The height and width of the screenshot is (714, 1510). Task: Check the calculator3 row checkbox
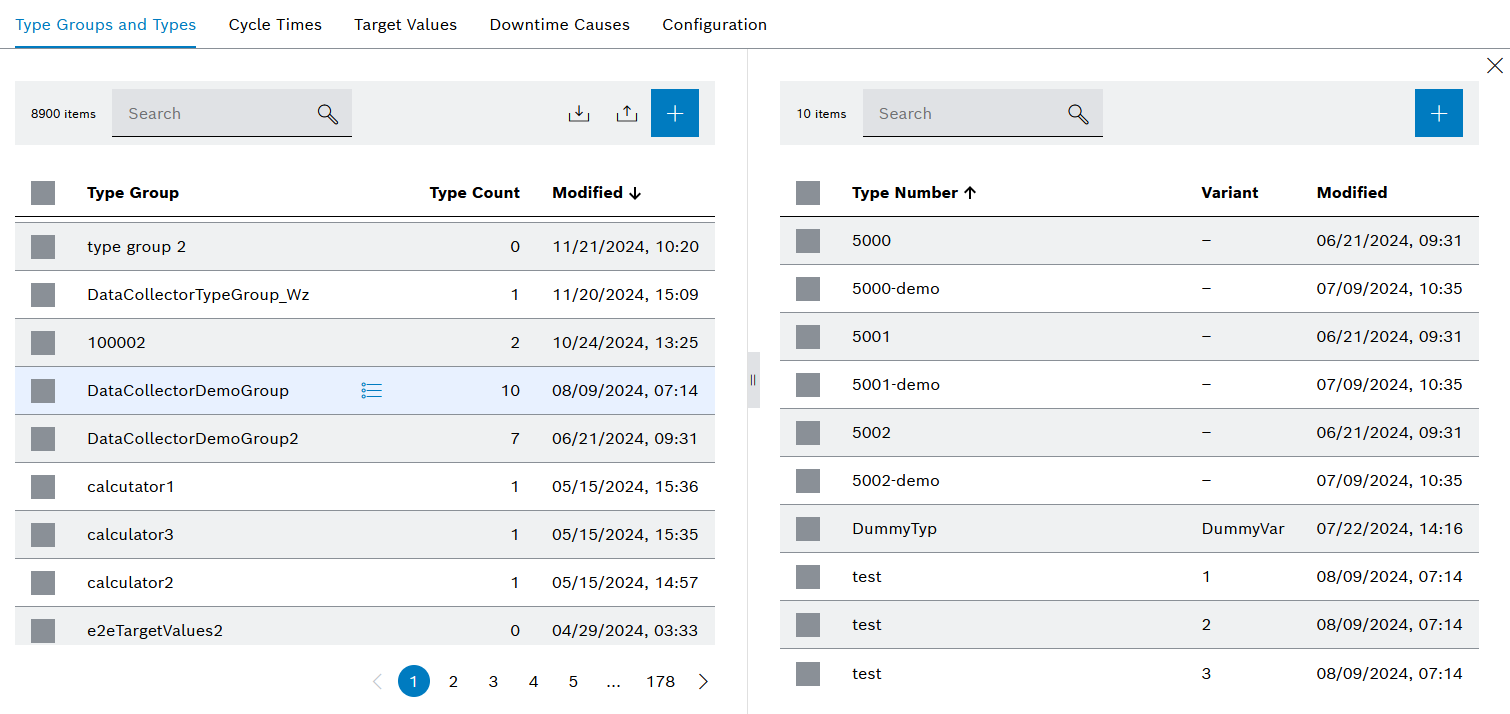tap(43, 535)
